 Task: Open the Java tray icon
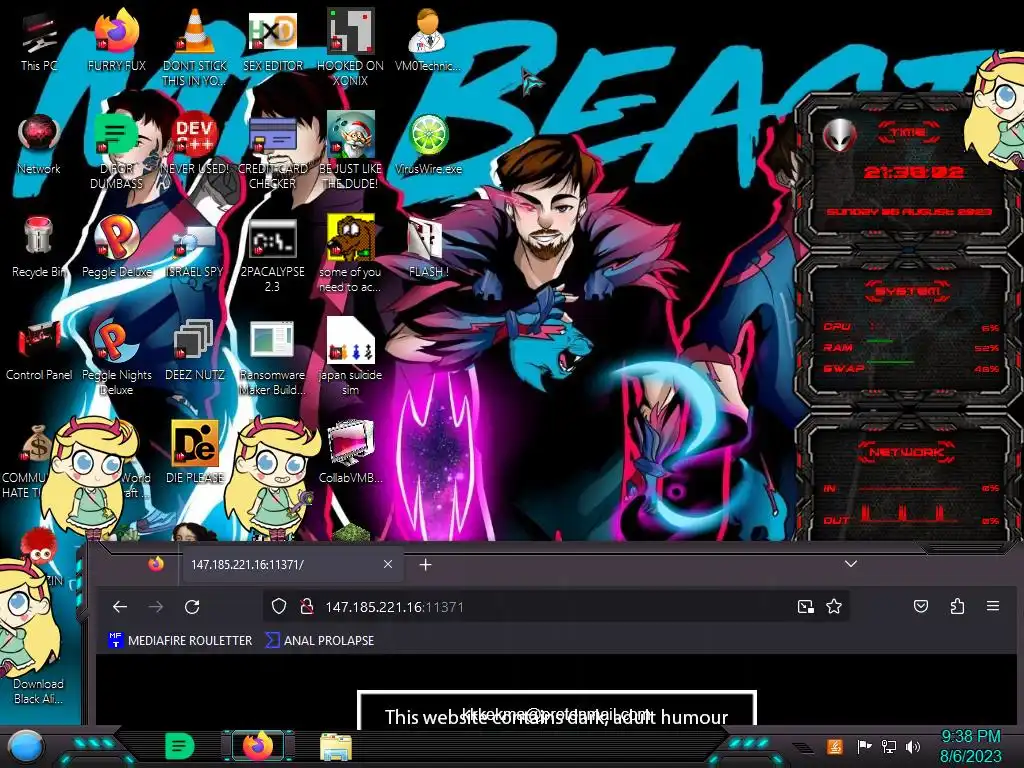pos(835,746)
